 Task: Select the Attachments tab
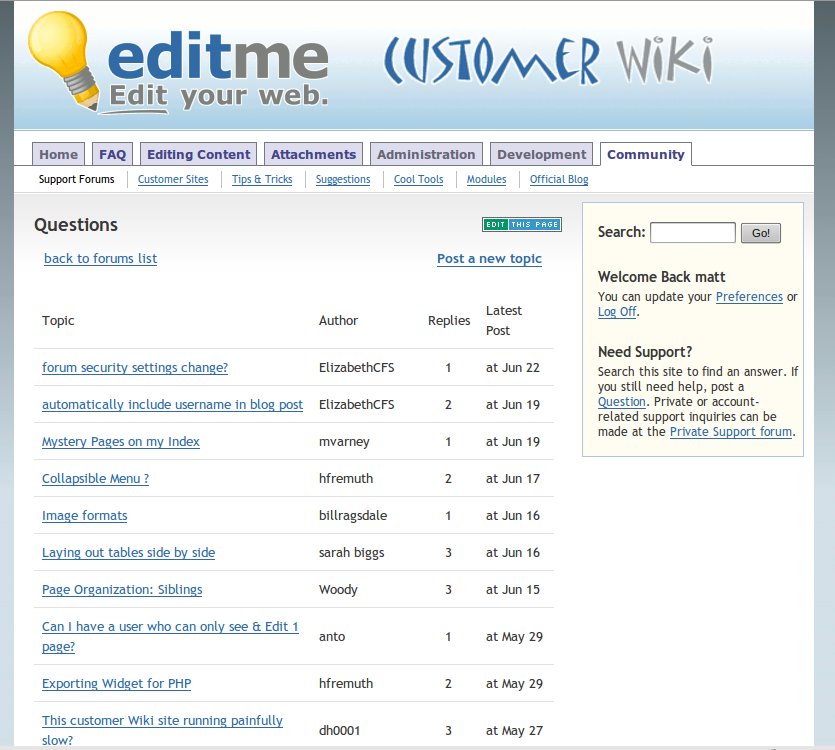coord(313,154)
